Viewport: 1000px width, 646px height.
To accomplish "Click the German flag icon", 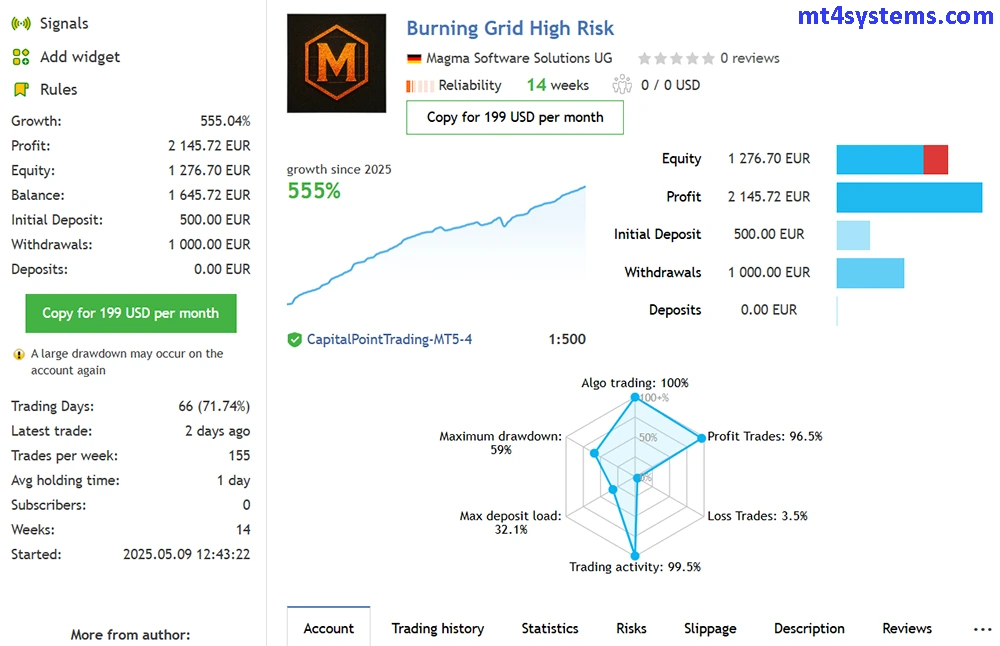I will click(414, 59).
